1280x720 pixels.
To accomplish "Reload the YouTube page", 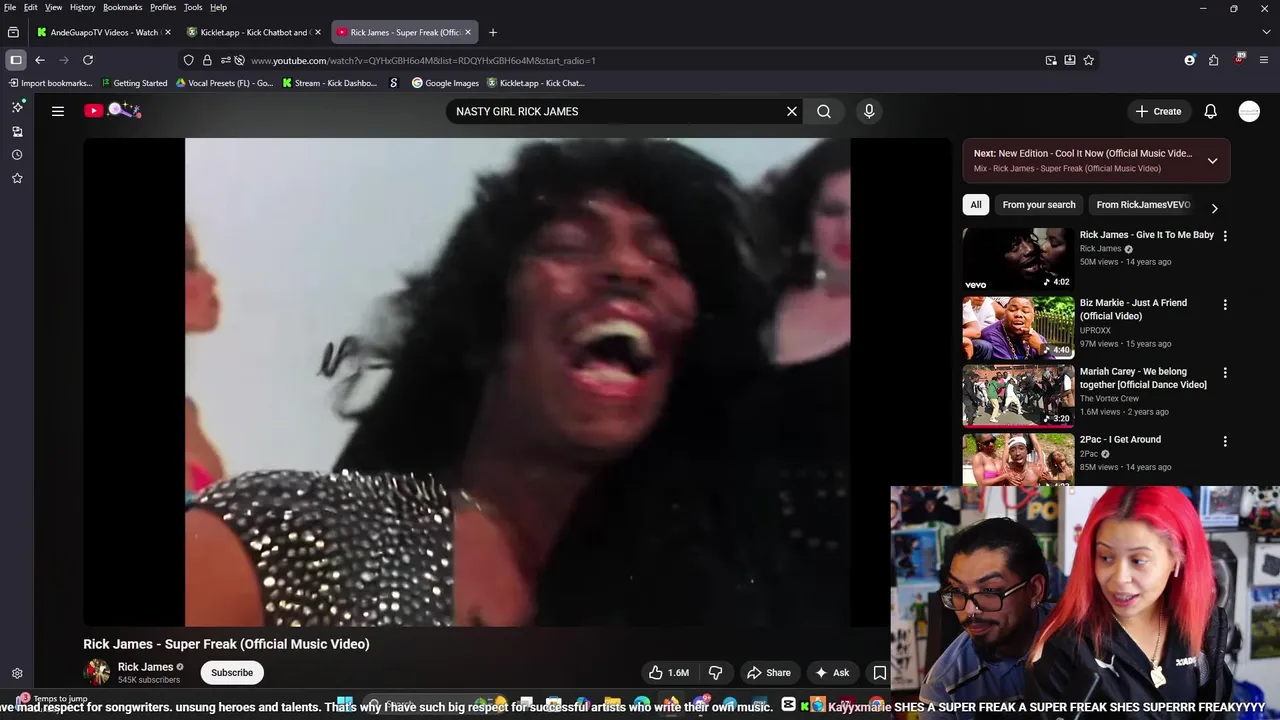I will 88,60.
